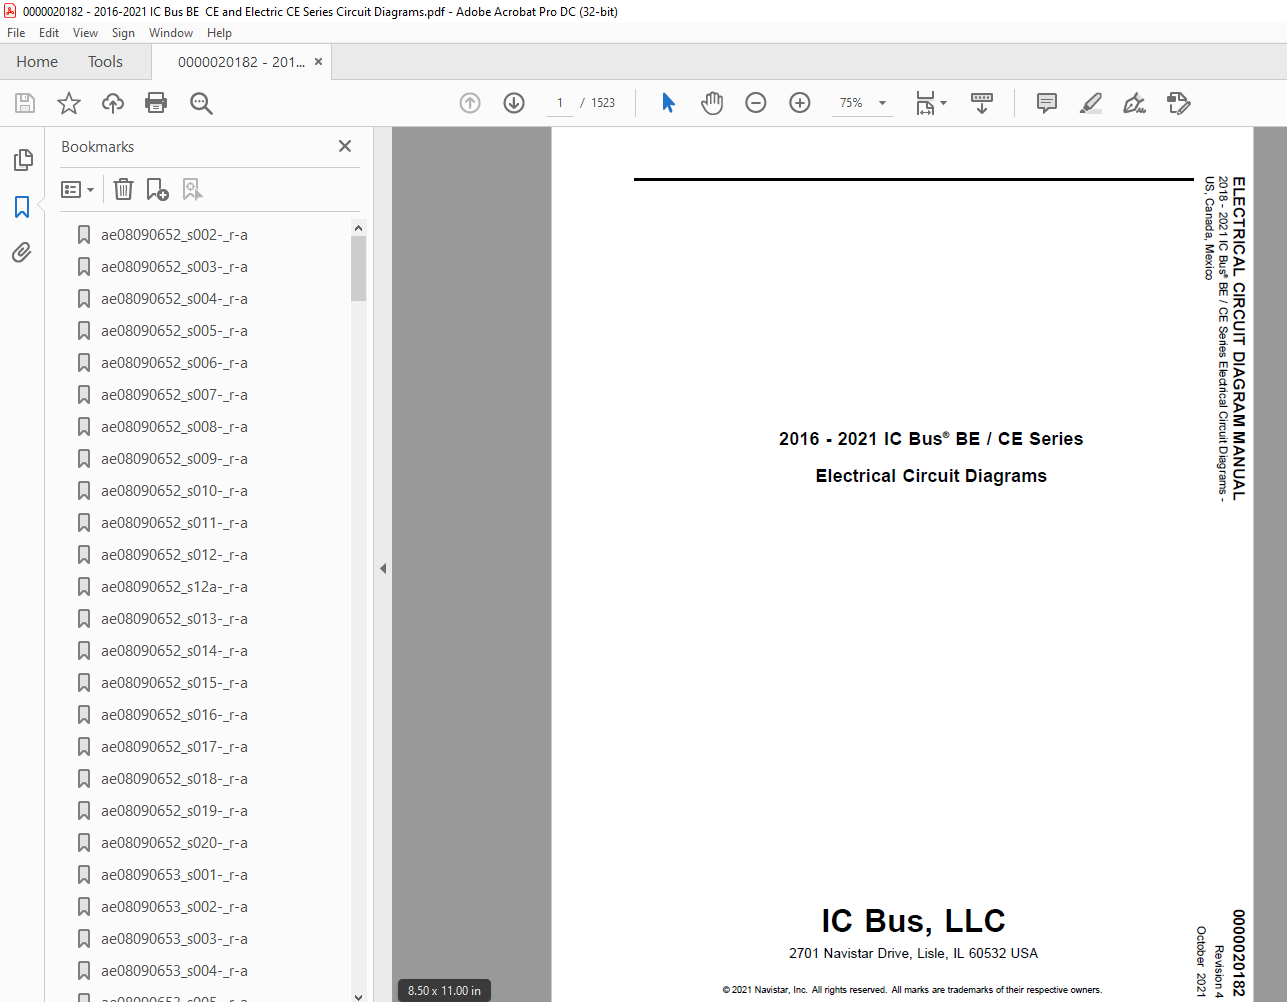Image resolution: width=1287 pixels, height=1002 pixels.
Task: Open bookmark ae08090652_s020-_r-a
Action: [x=174, y=843]
